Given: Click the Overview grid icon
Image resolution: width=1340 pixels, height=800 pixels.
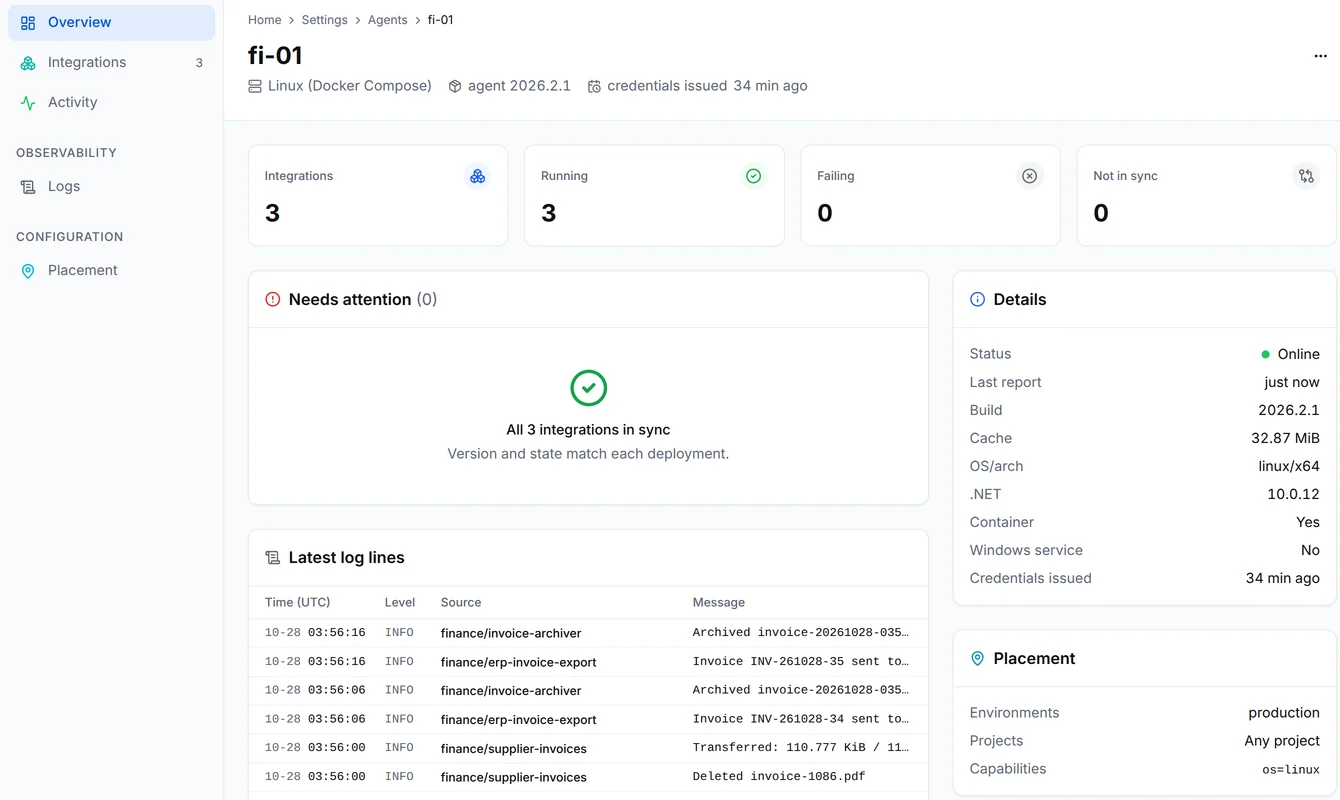Looking at the screenshot, I should pos(28,22).
